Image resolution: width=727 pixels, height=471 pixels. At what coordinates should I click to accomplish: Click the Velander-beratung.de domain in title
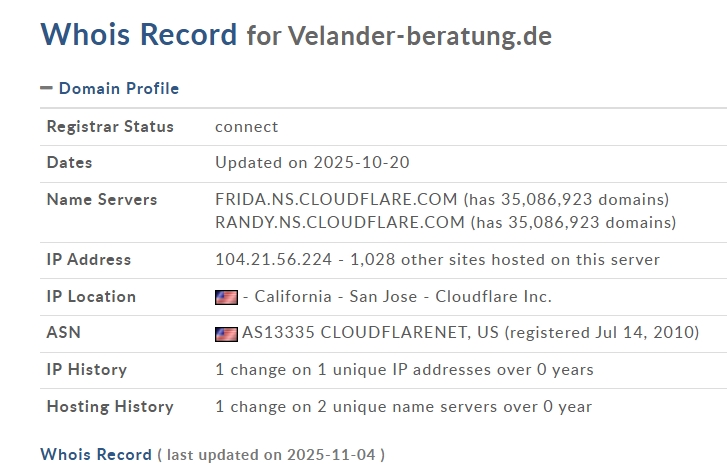pos(419,37)
